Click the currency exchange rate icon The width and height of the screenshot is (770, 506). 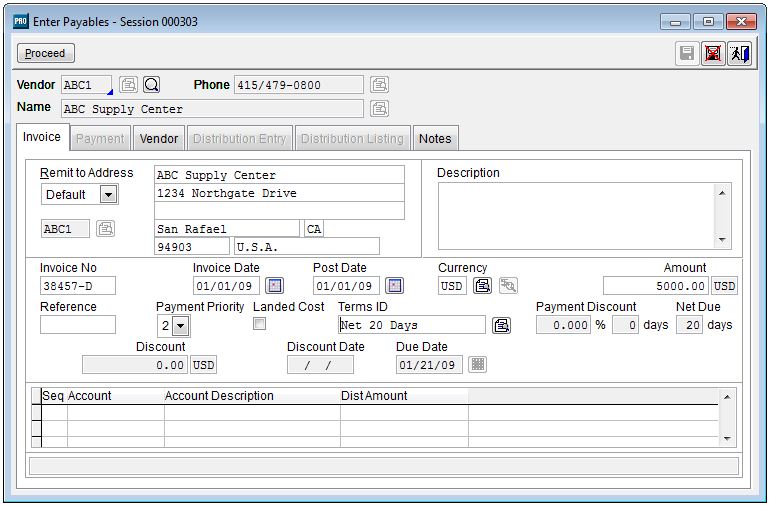pos(508,285)
